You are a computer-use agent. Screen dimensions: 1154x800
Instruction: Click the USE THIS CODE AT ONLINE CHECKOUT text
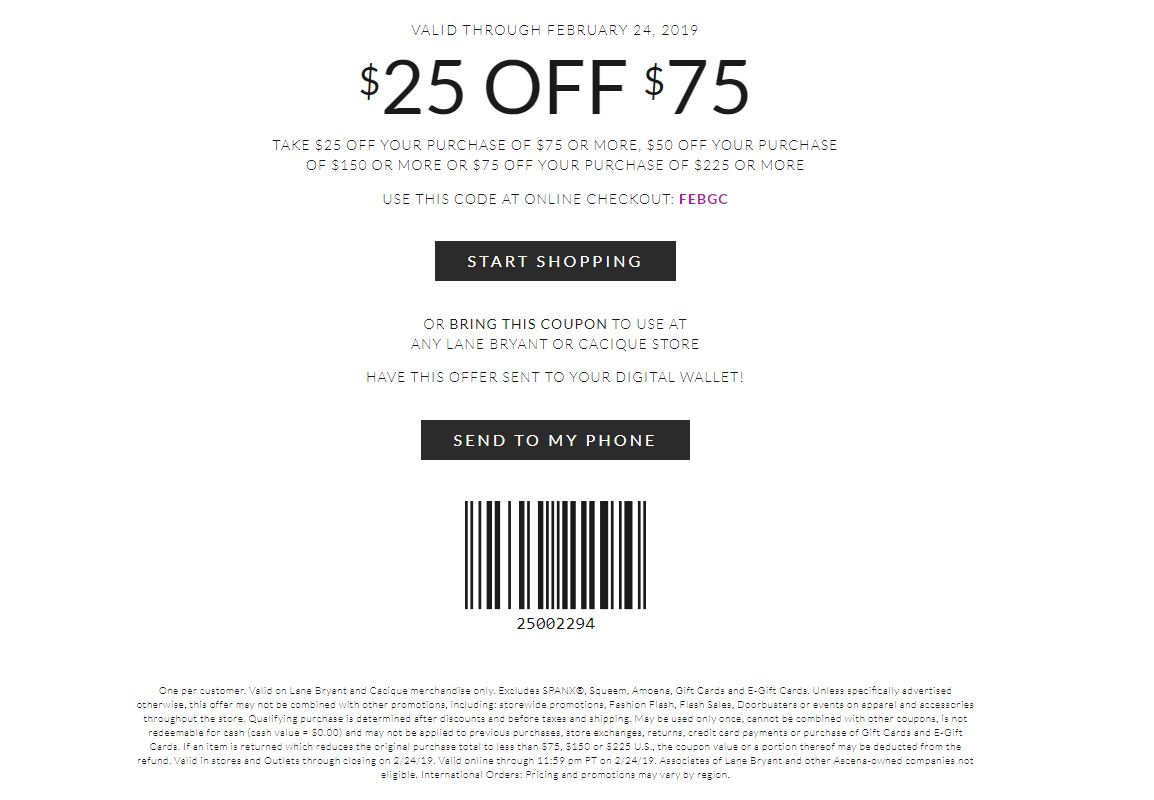pyautogui.click(x=528, y=199)
